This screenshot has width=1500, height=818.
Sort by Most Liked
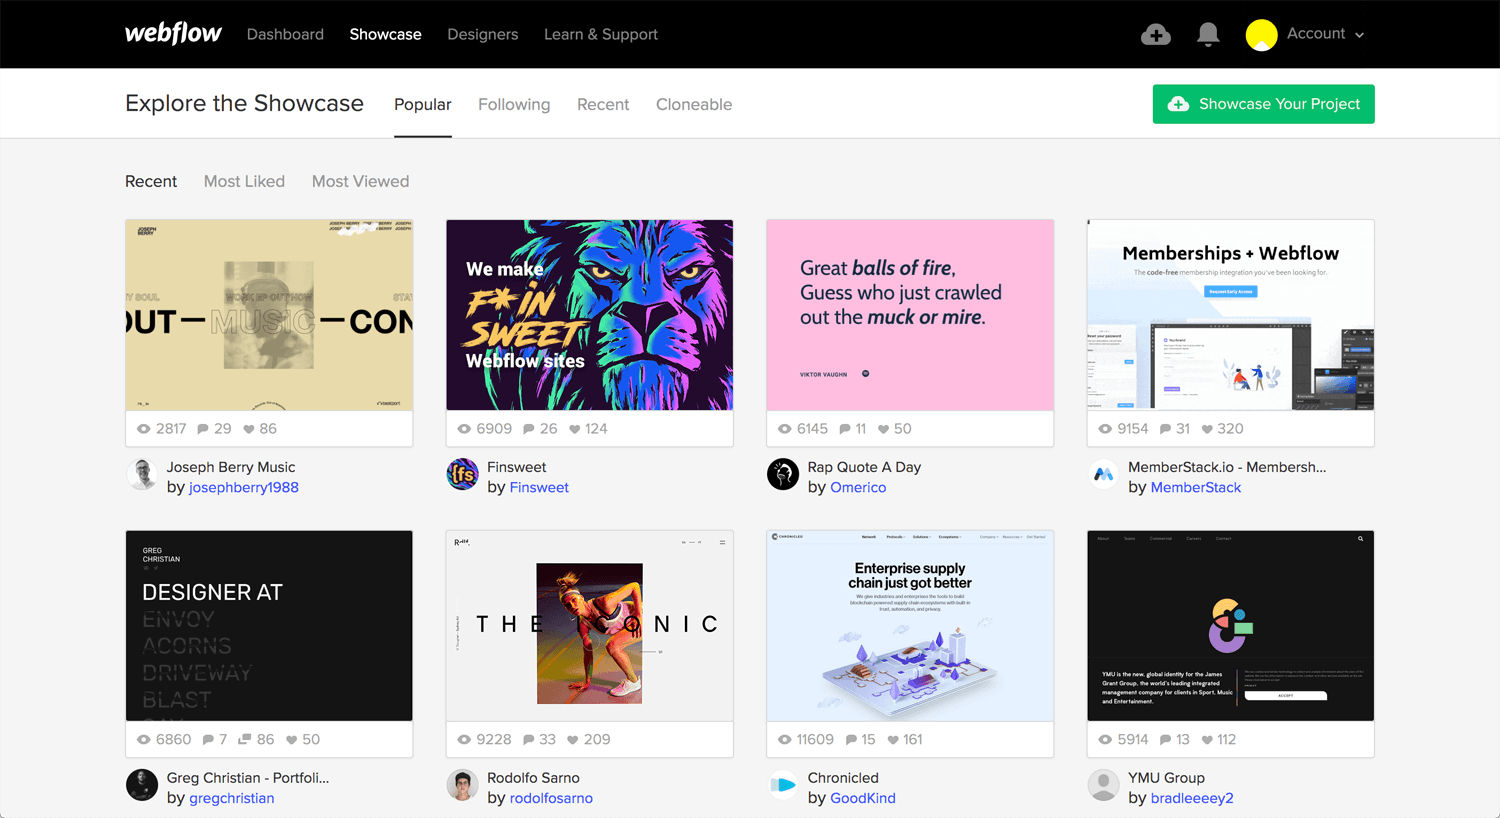click(244, 181)
